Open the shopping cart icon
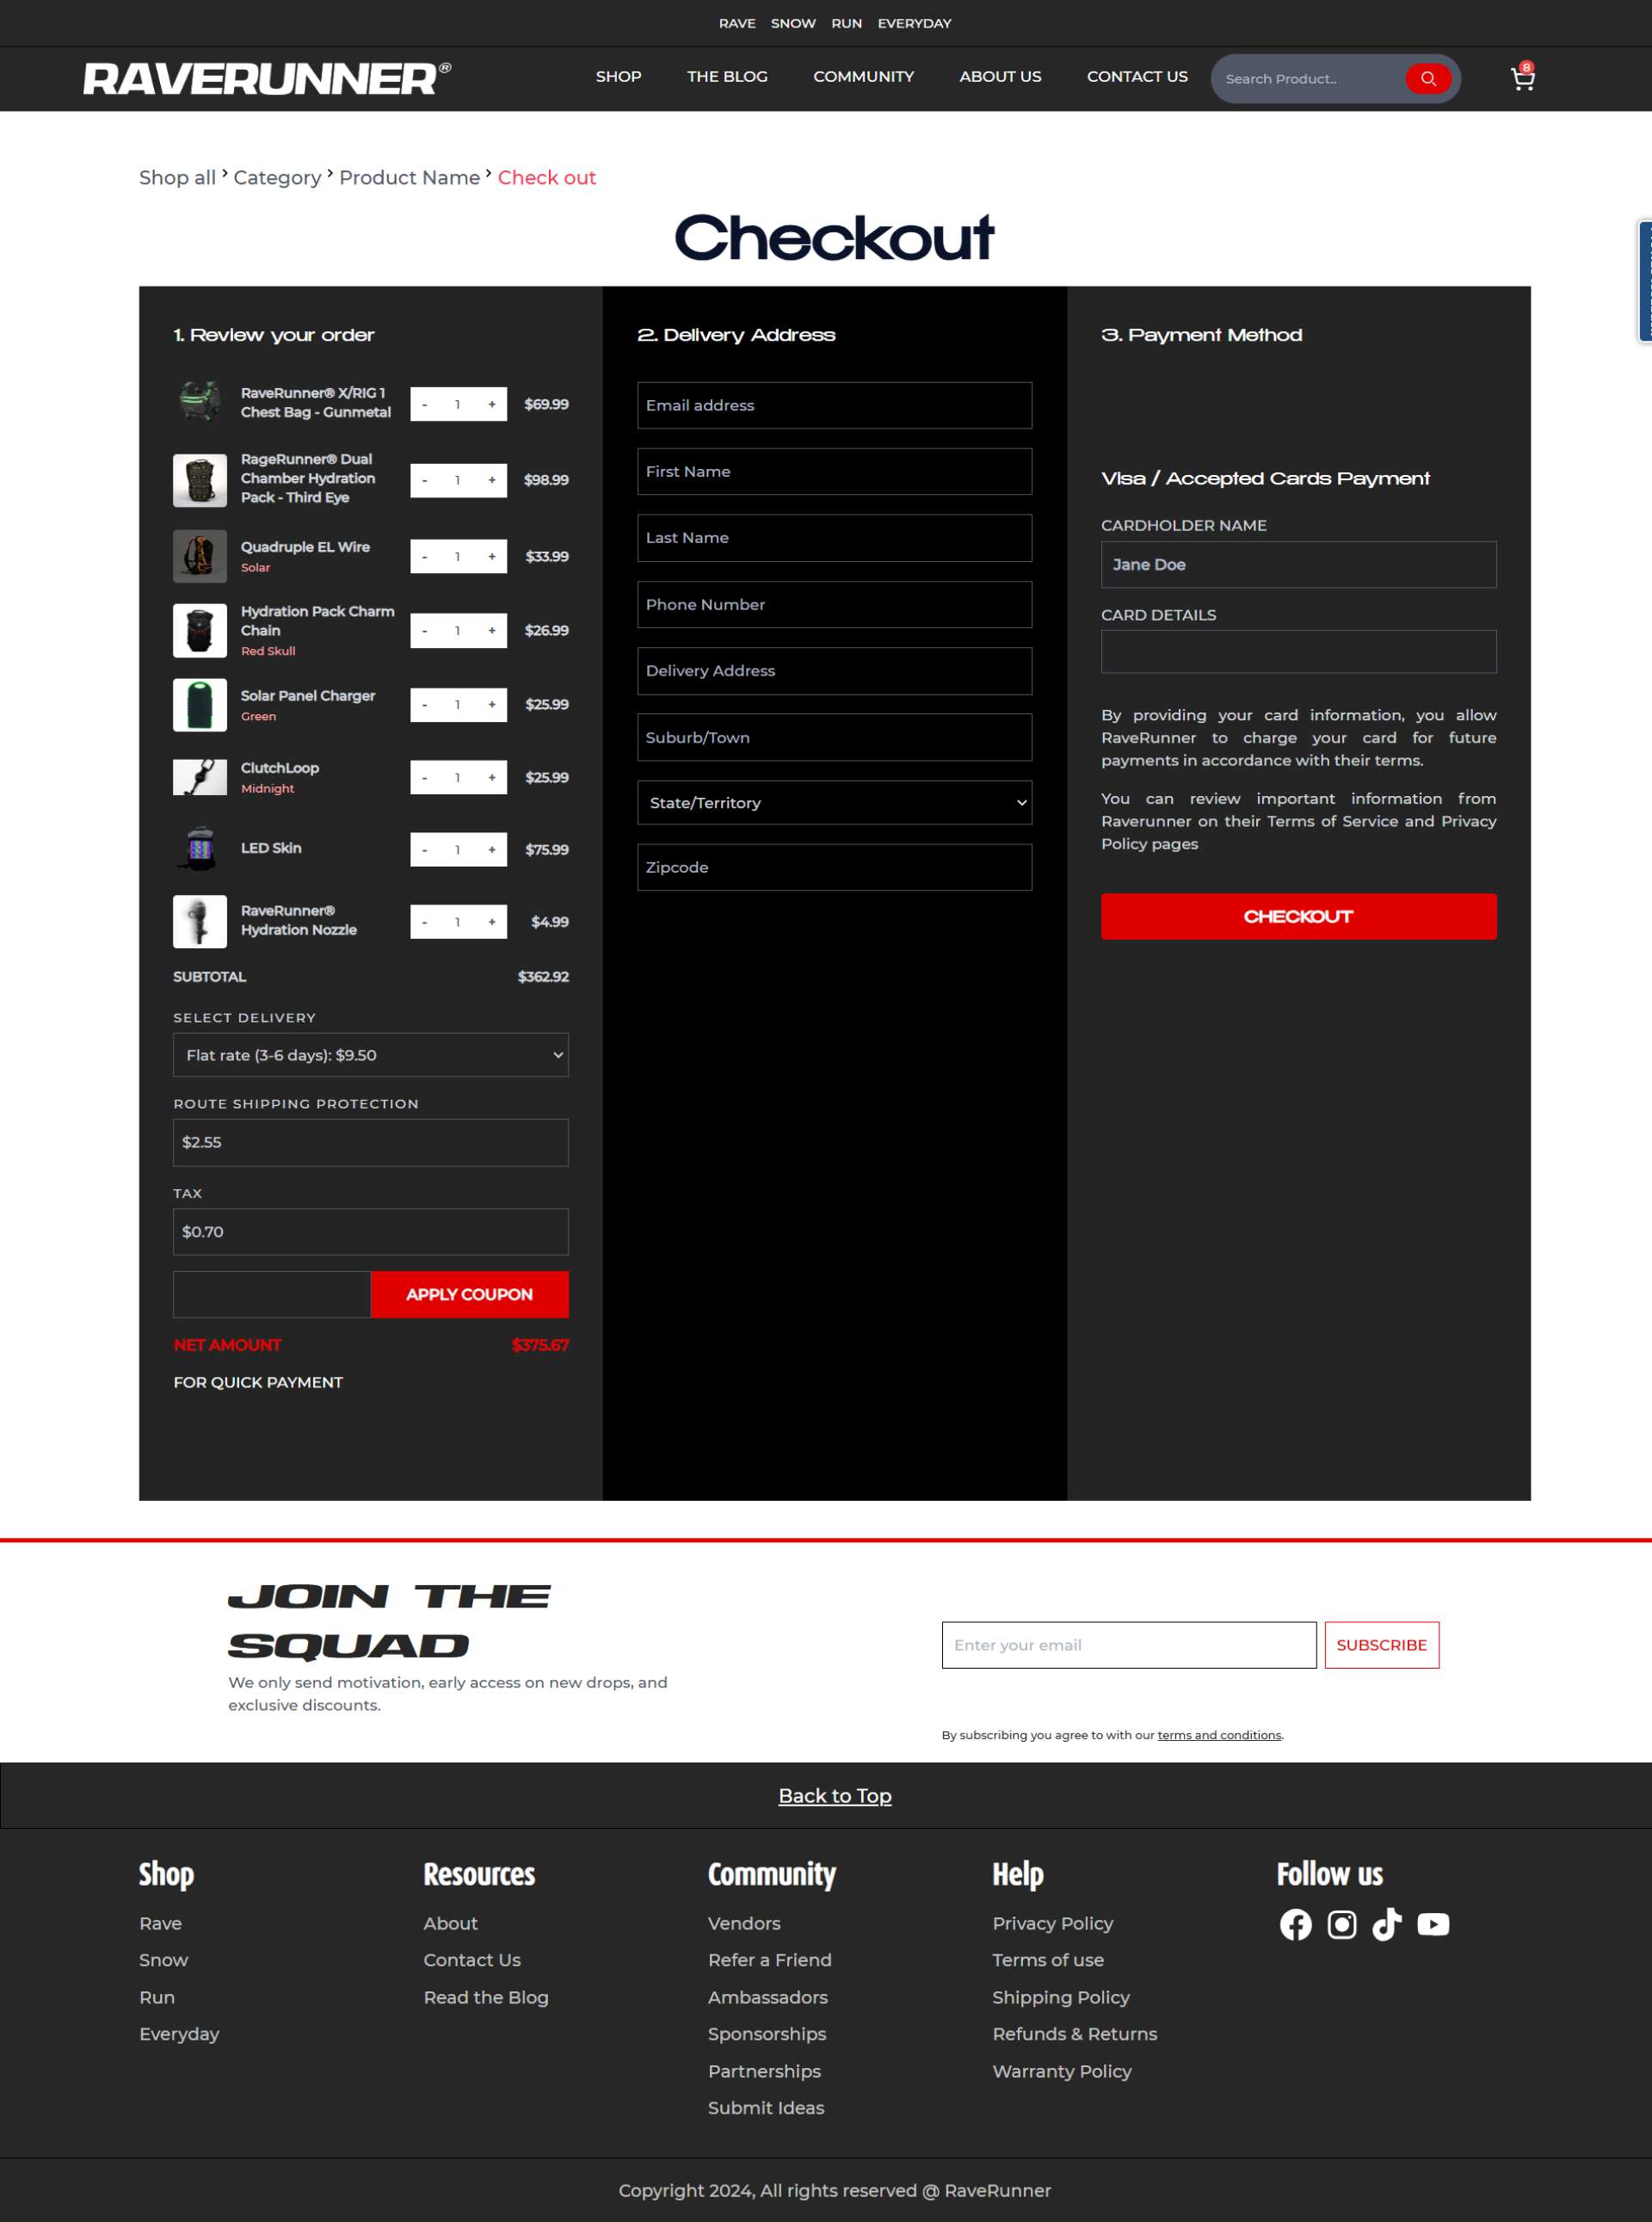The width and height of the screenshot is (1652, 2222). [x=1522, y=78]
